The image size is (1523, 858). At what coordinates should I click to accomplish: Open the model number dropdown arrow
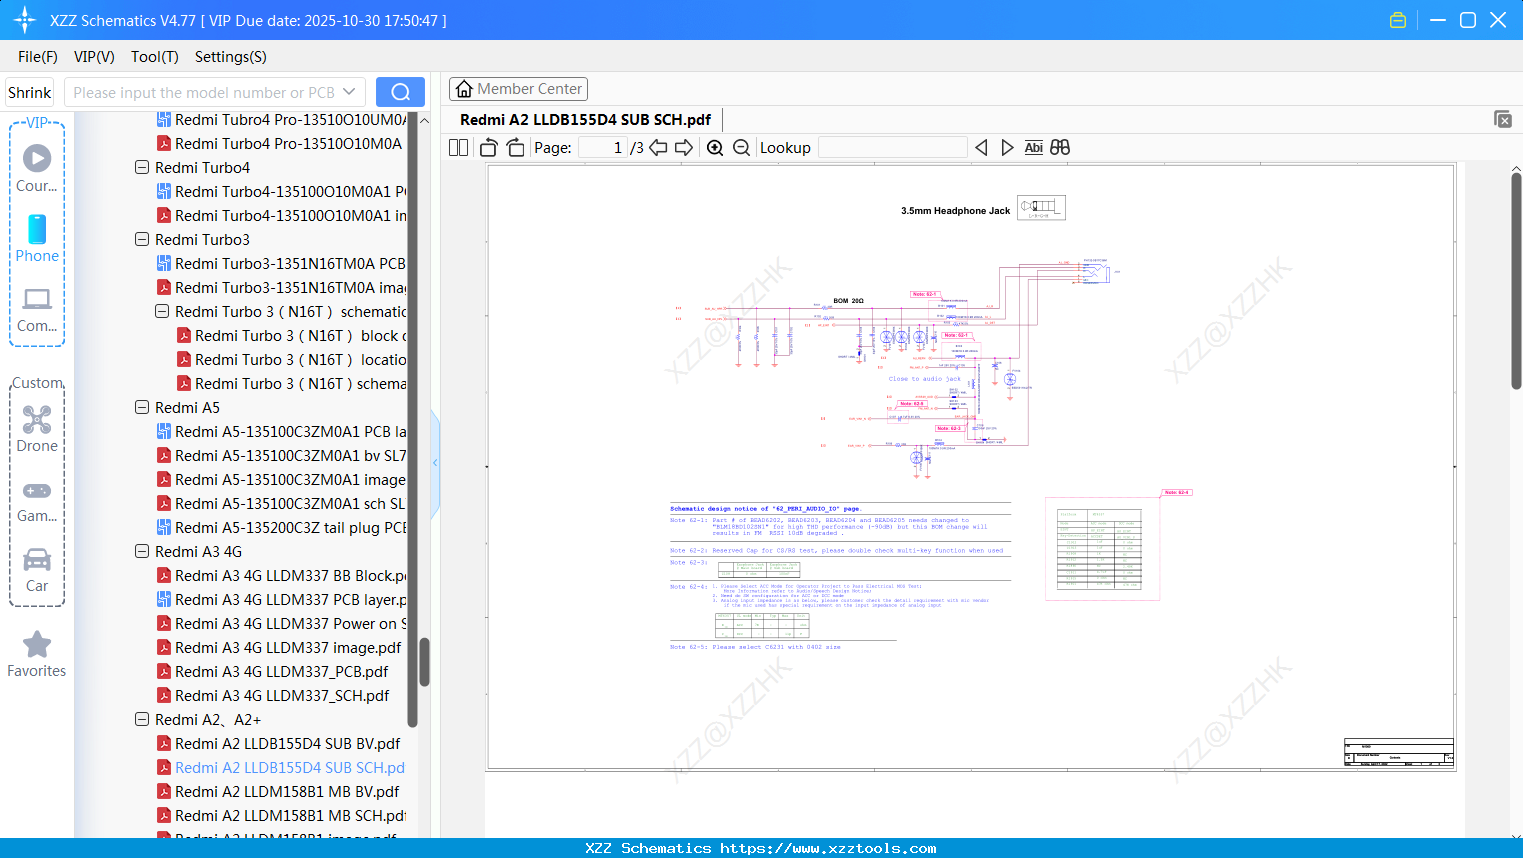pyautogui.click(x=349, y=92)
